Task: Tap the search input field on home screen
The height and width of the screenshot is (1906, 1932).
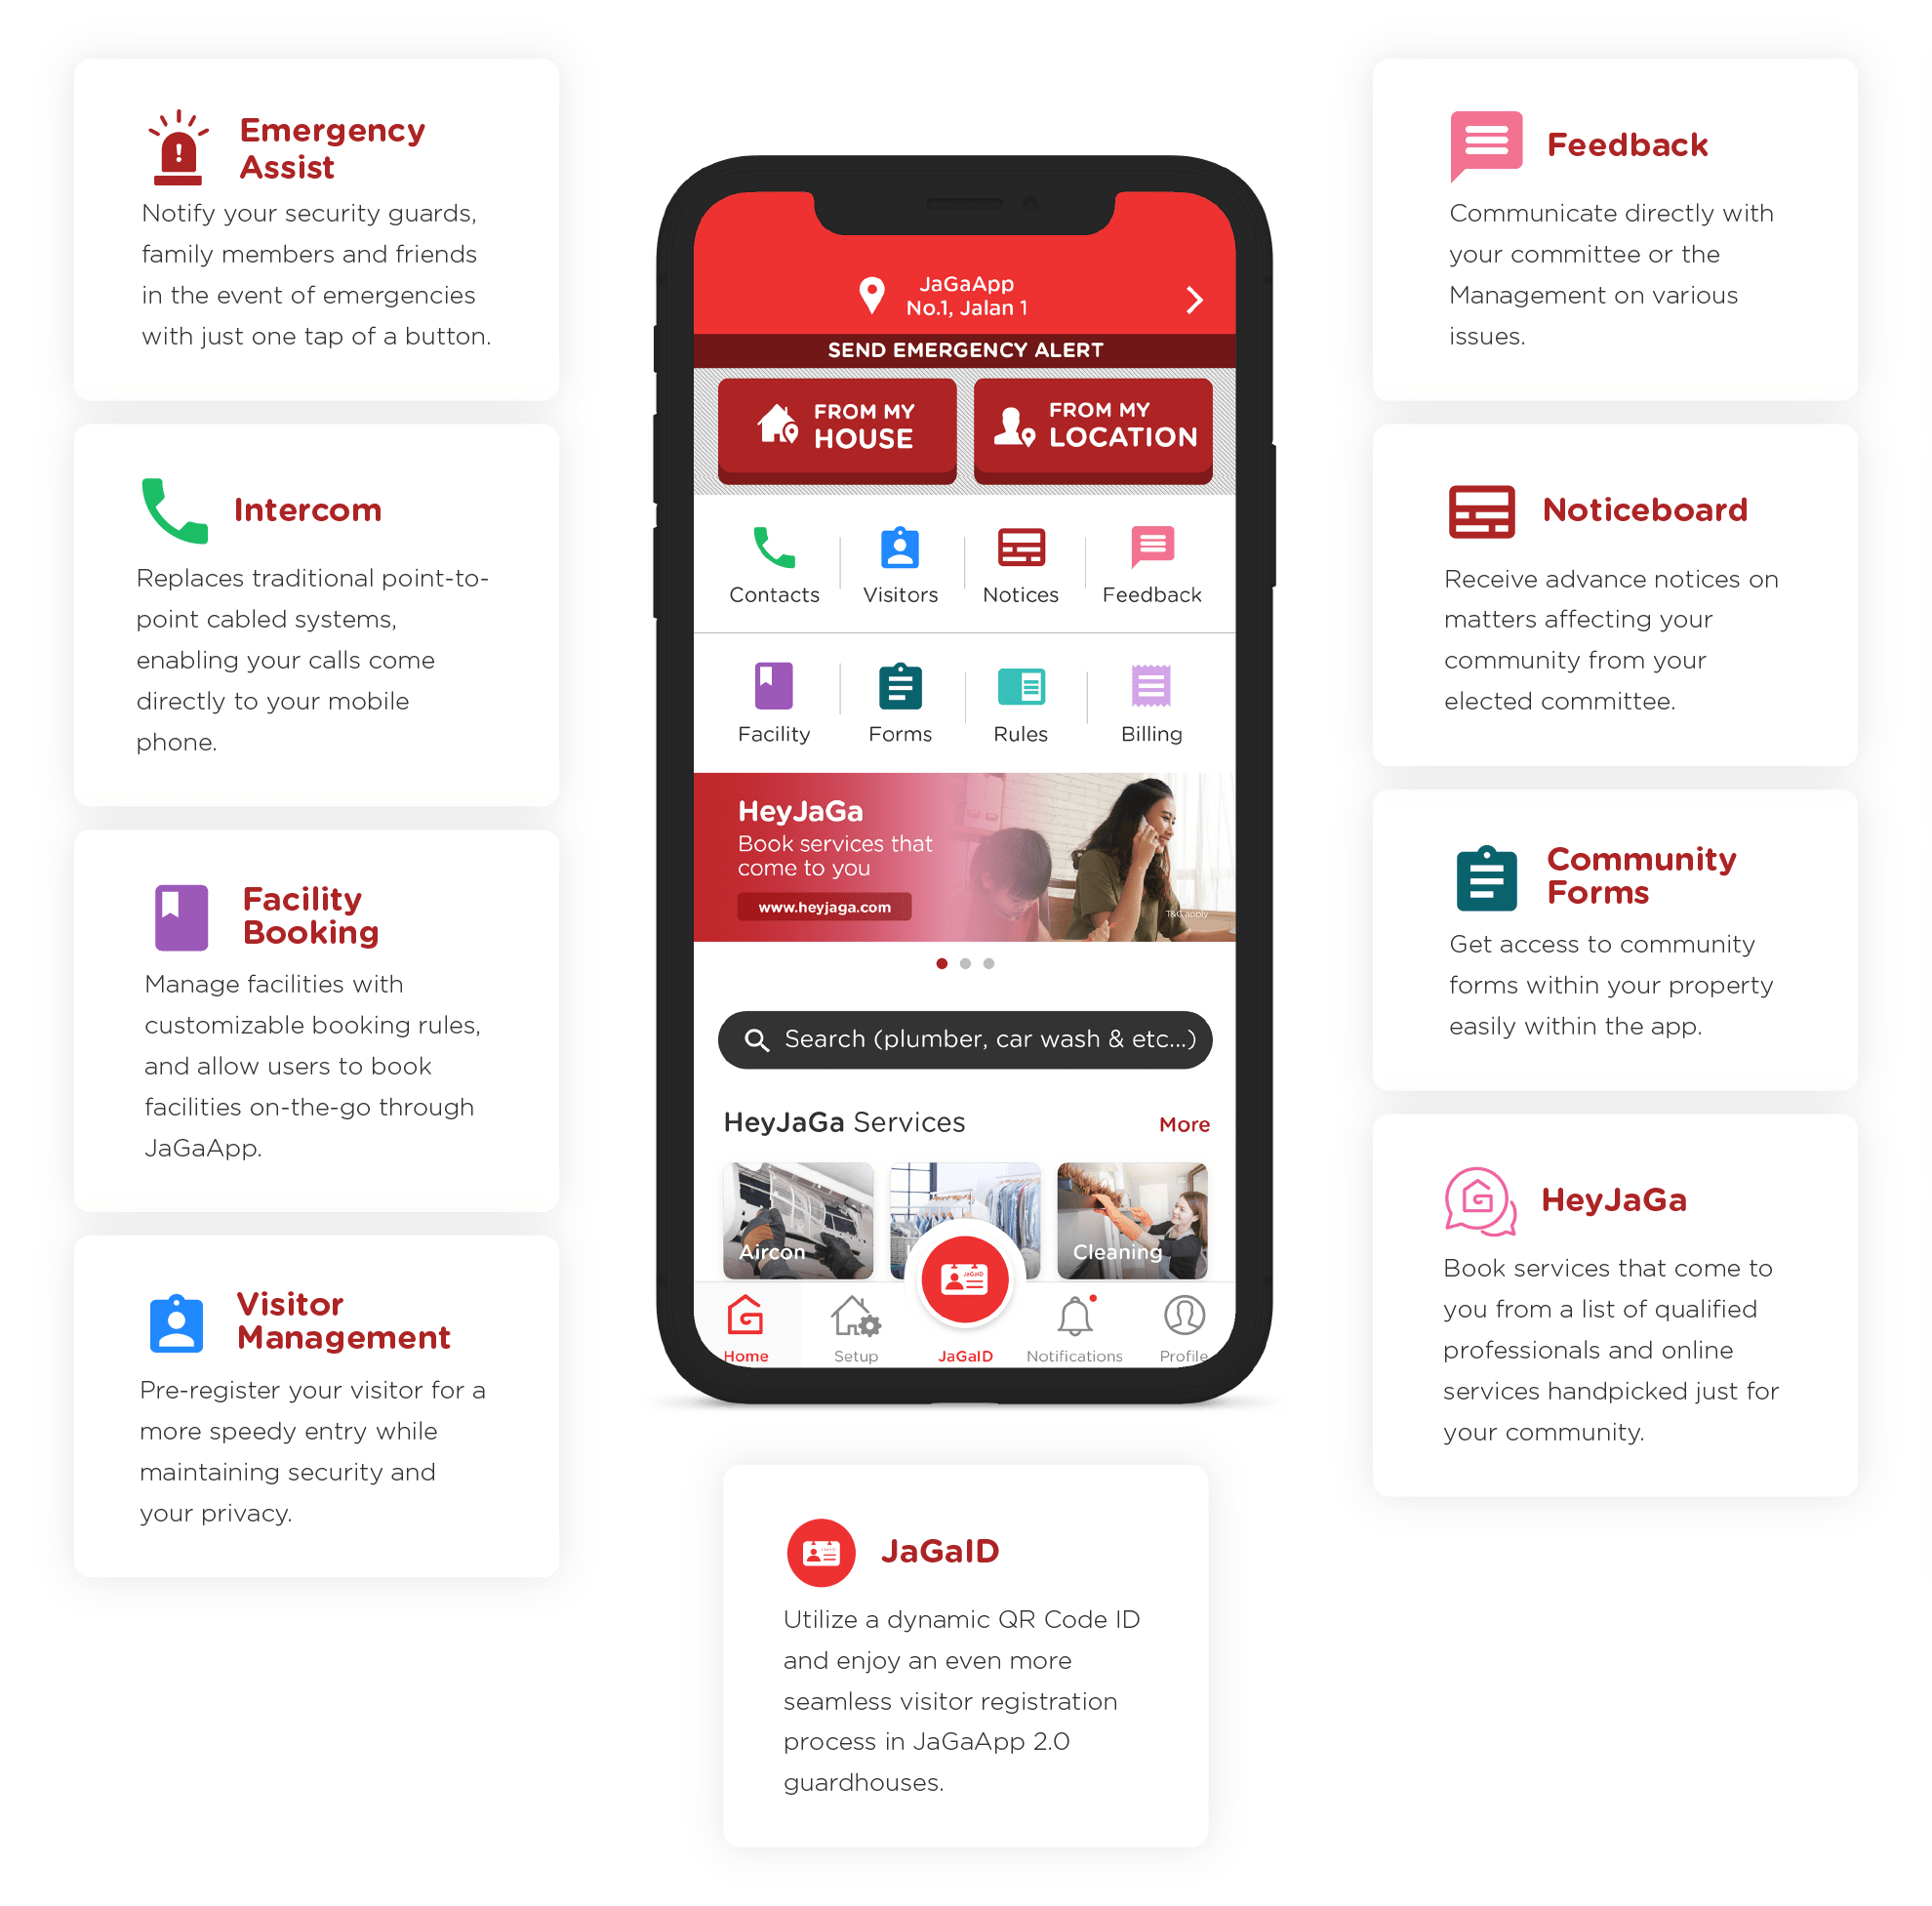Action: point(967,1038)
